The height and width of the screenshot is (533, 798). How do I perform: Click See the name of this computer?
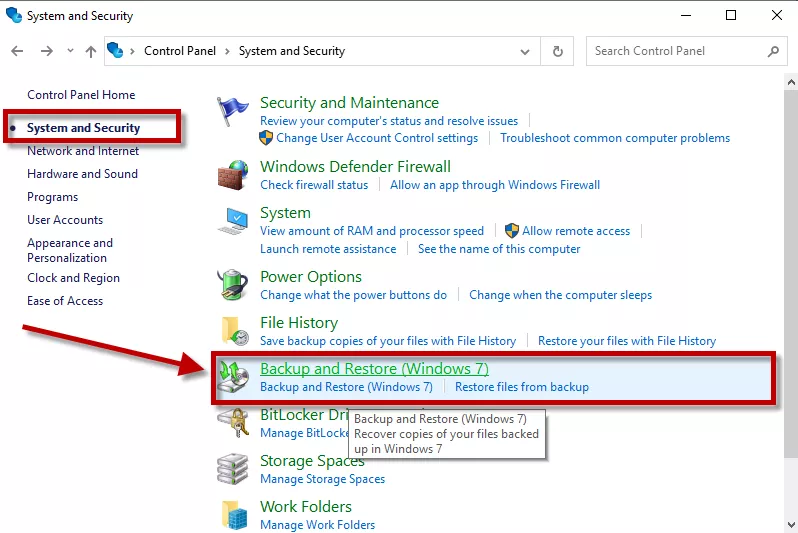(x=499, y=249)
